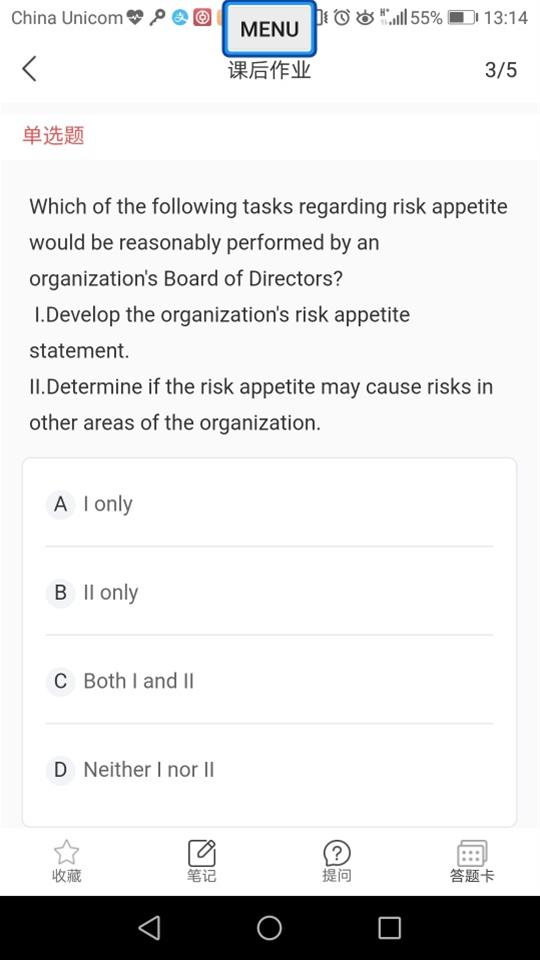540x960 pixels.
Task: Select option A 'I only'
Action: 269,504
